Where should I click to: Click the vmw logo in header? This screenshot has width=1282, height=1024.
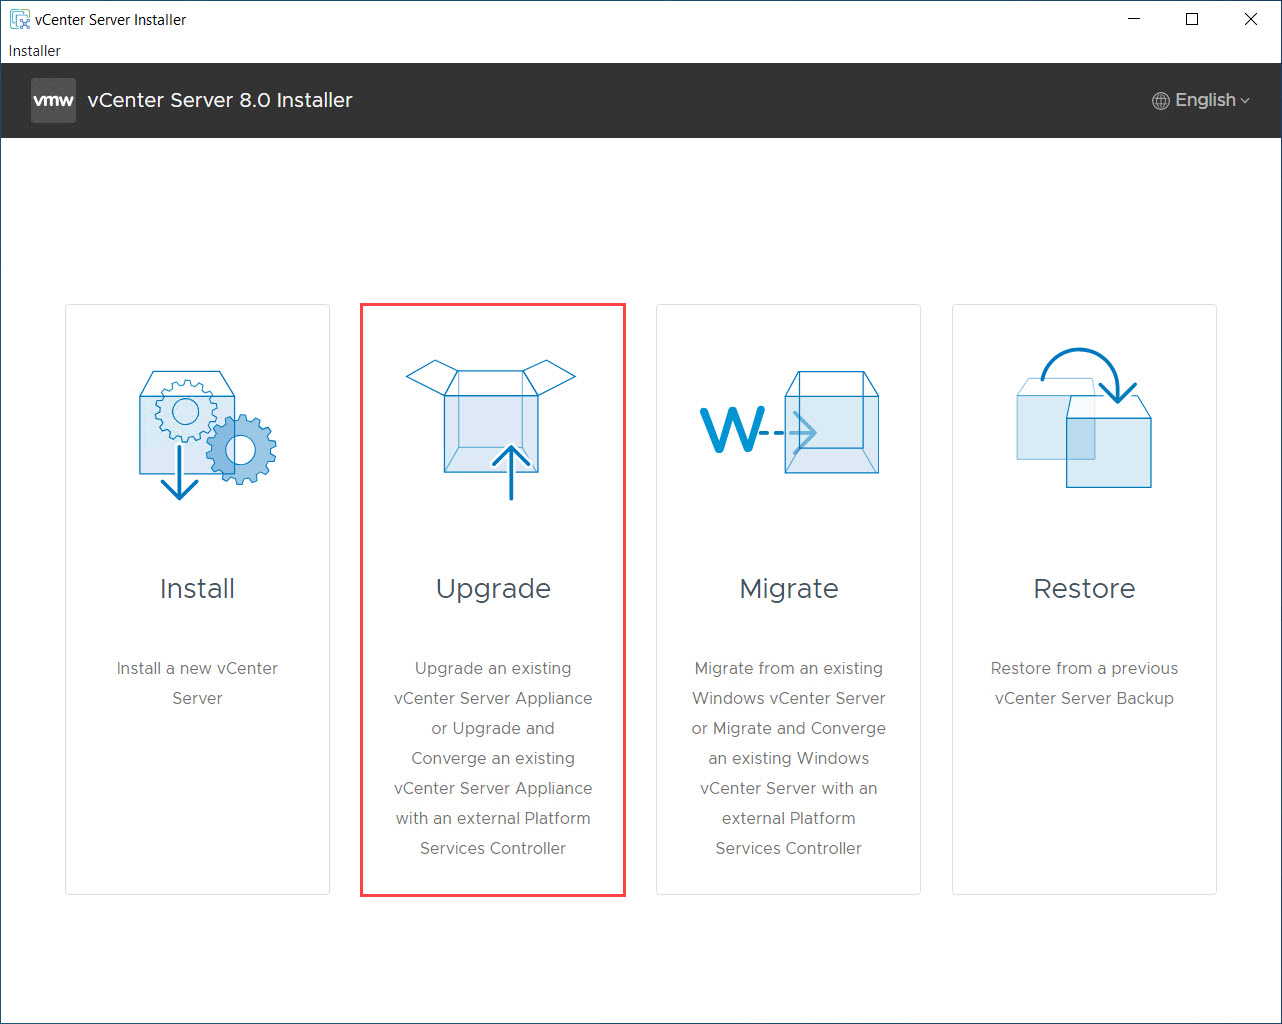pyautogui.click(x=53, y=100)
